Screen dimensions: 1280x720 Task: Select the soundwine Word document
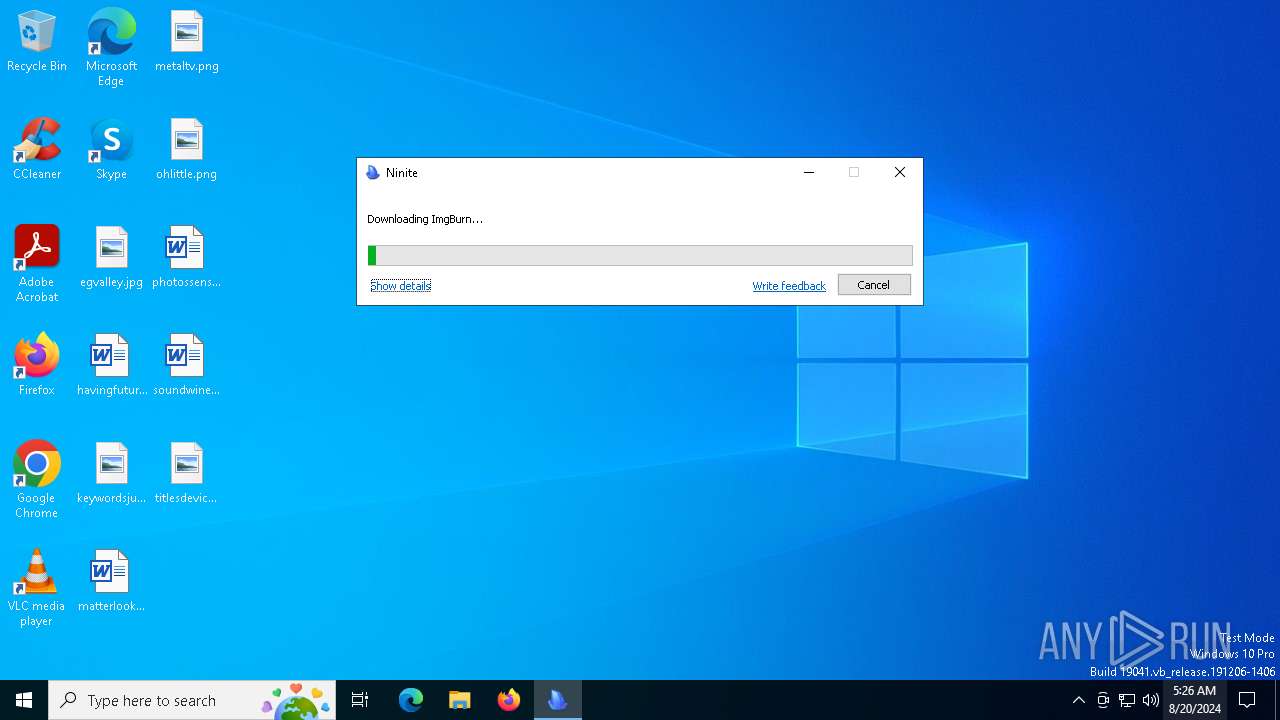click(187, 366)
